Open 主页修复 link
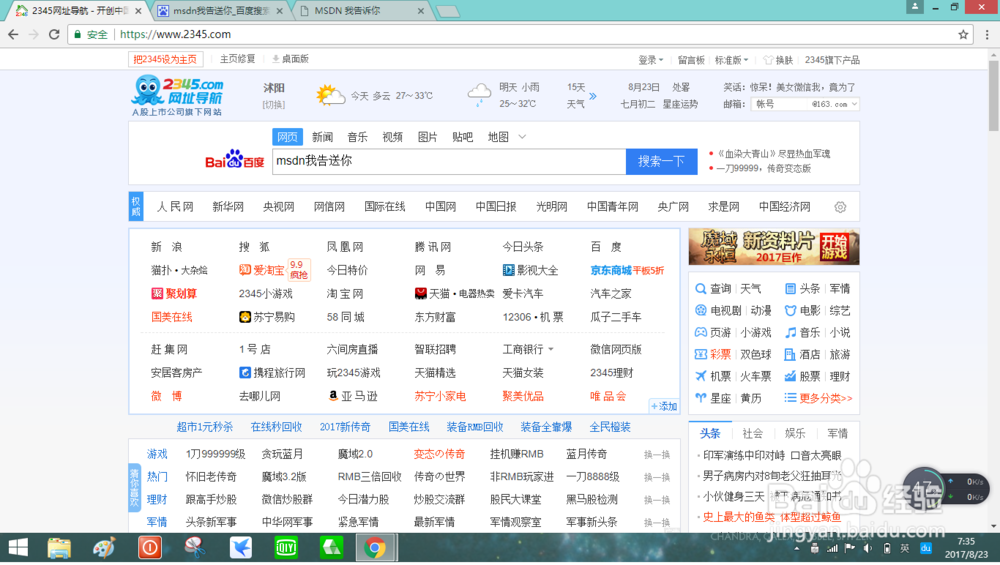 coord(237,59)
